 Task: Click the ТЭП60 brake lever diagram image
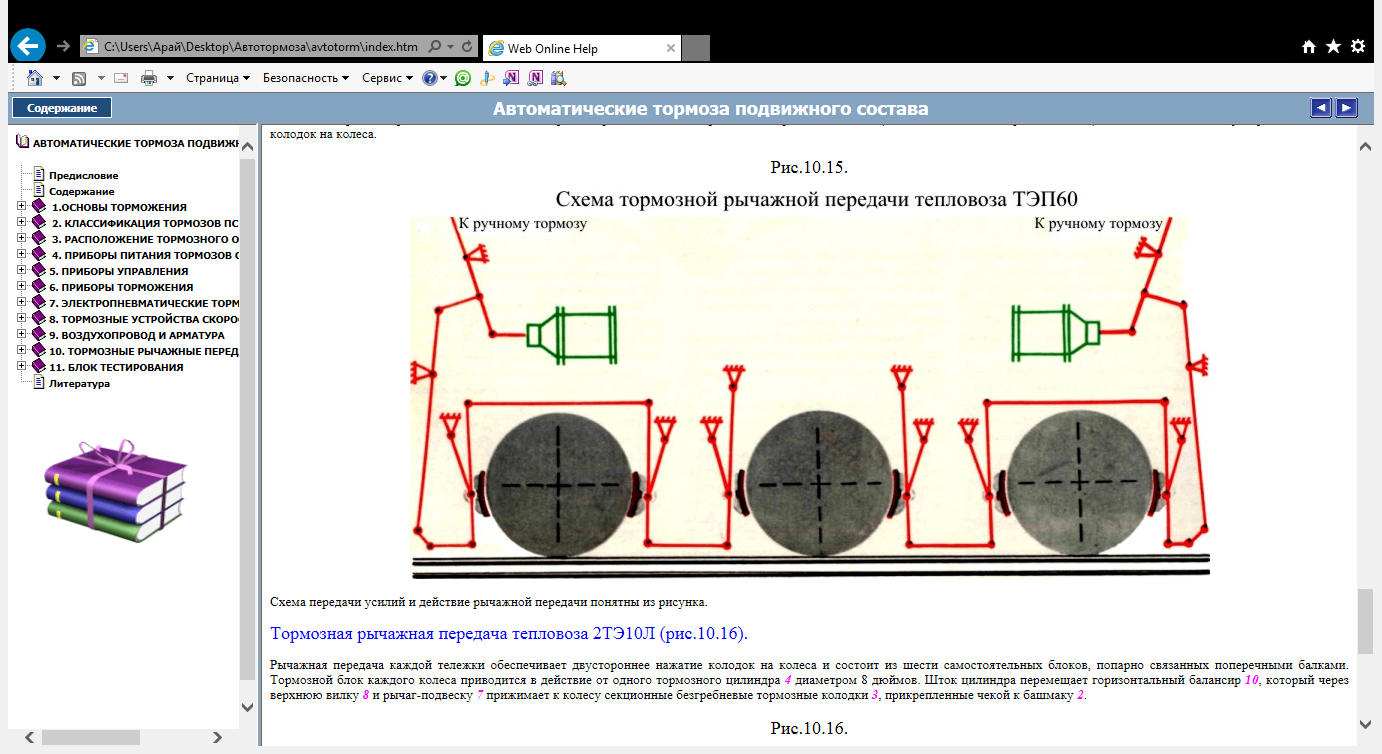point(809,397)
